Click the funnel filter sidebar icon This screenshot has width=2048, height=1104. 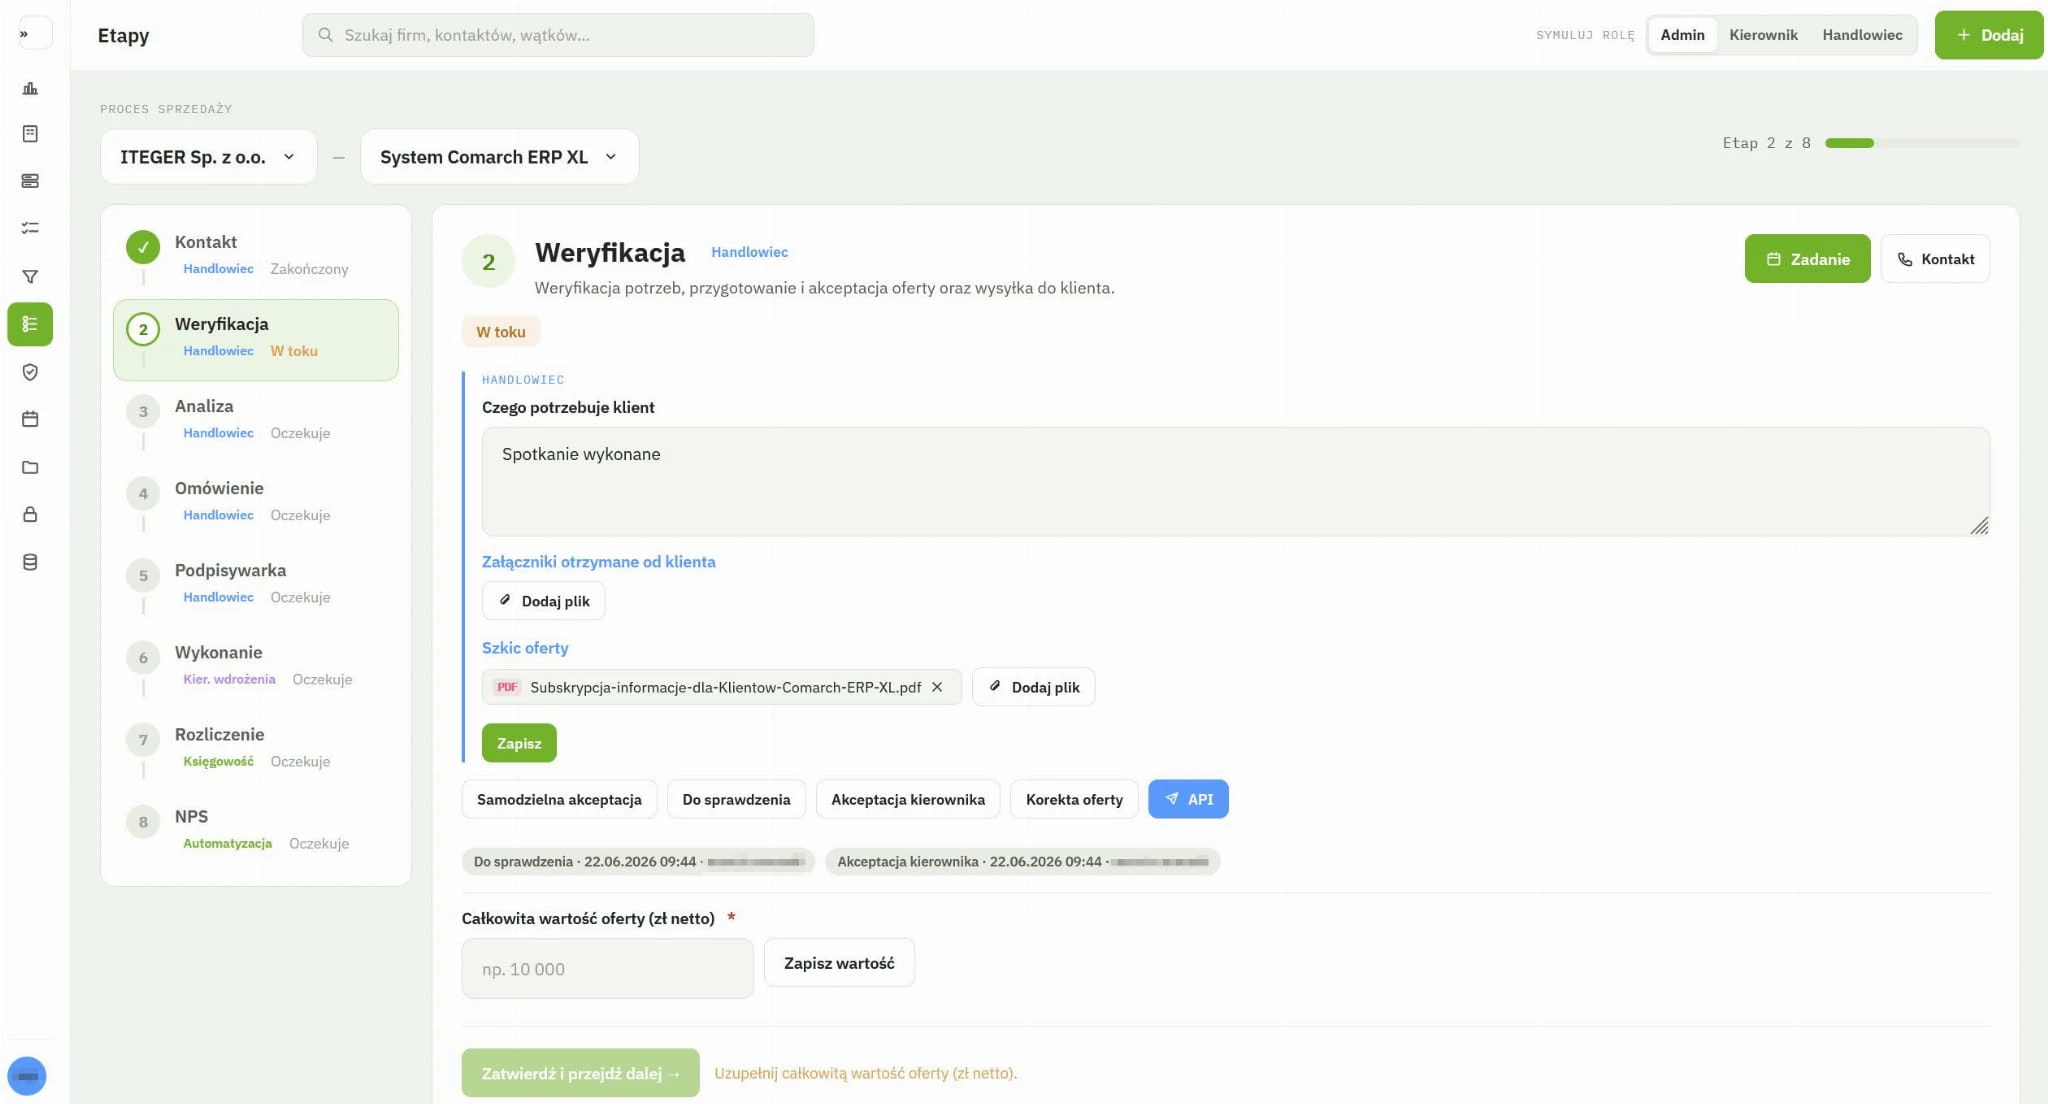coord(30,276)
